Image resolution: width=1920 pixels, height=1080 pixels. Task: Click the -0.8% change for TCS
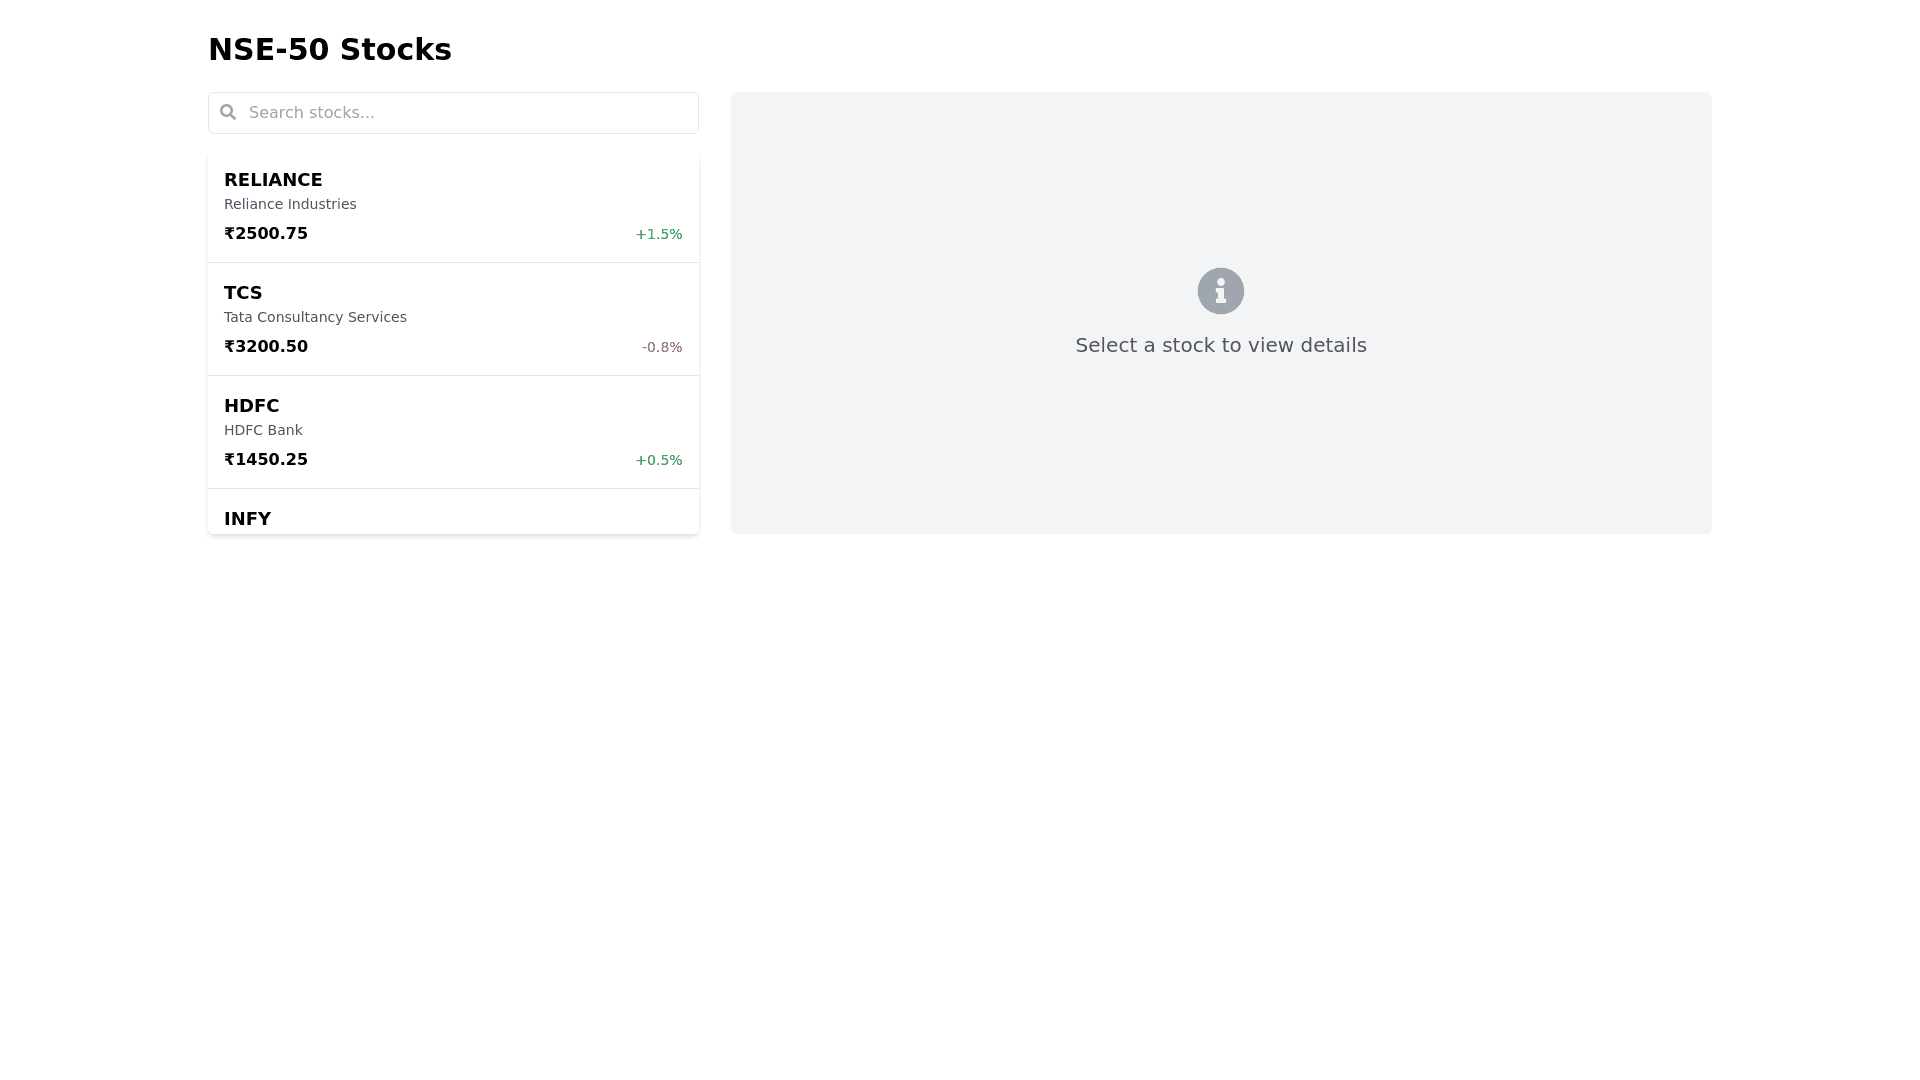click(661, 347)
